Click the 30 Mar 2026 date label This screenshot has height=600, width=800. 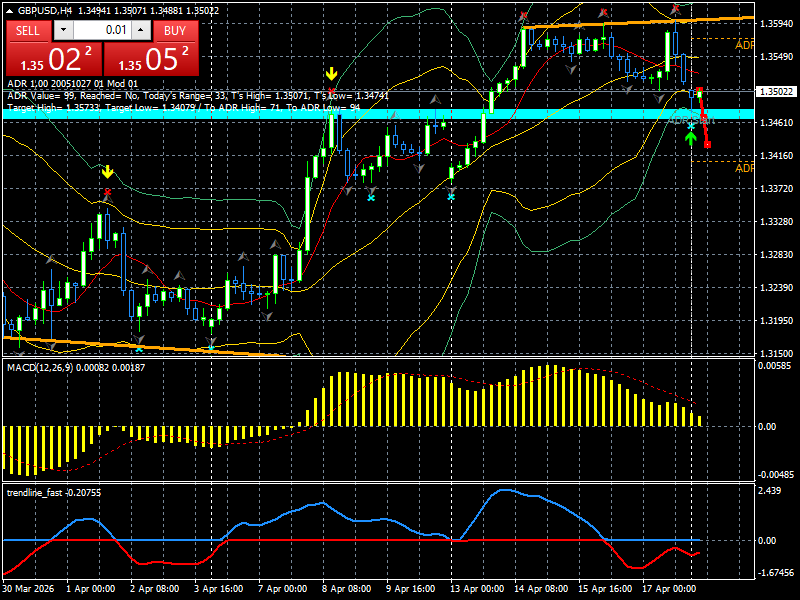(28, 589)
